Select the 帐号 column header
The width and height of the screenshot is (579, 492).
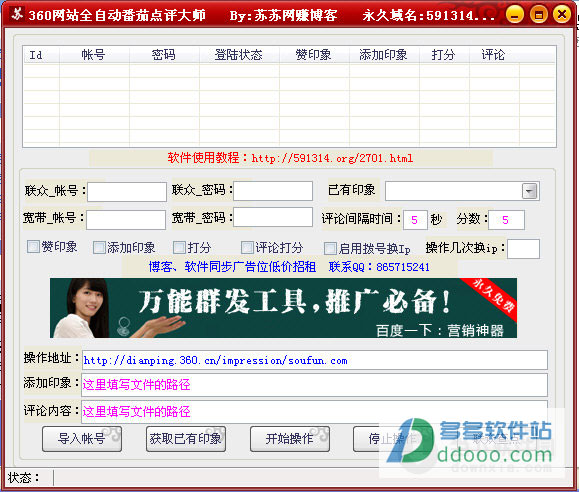94,55
